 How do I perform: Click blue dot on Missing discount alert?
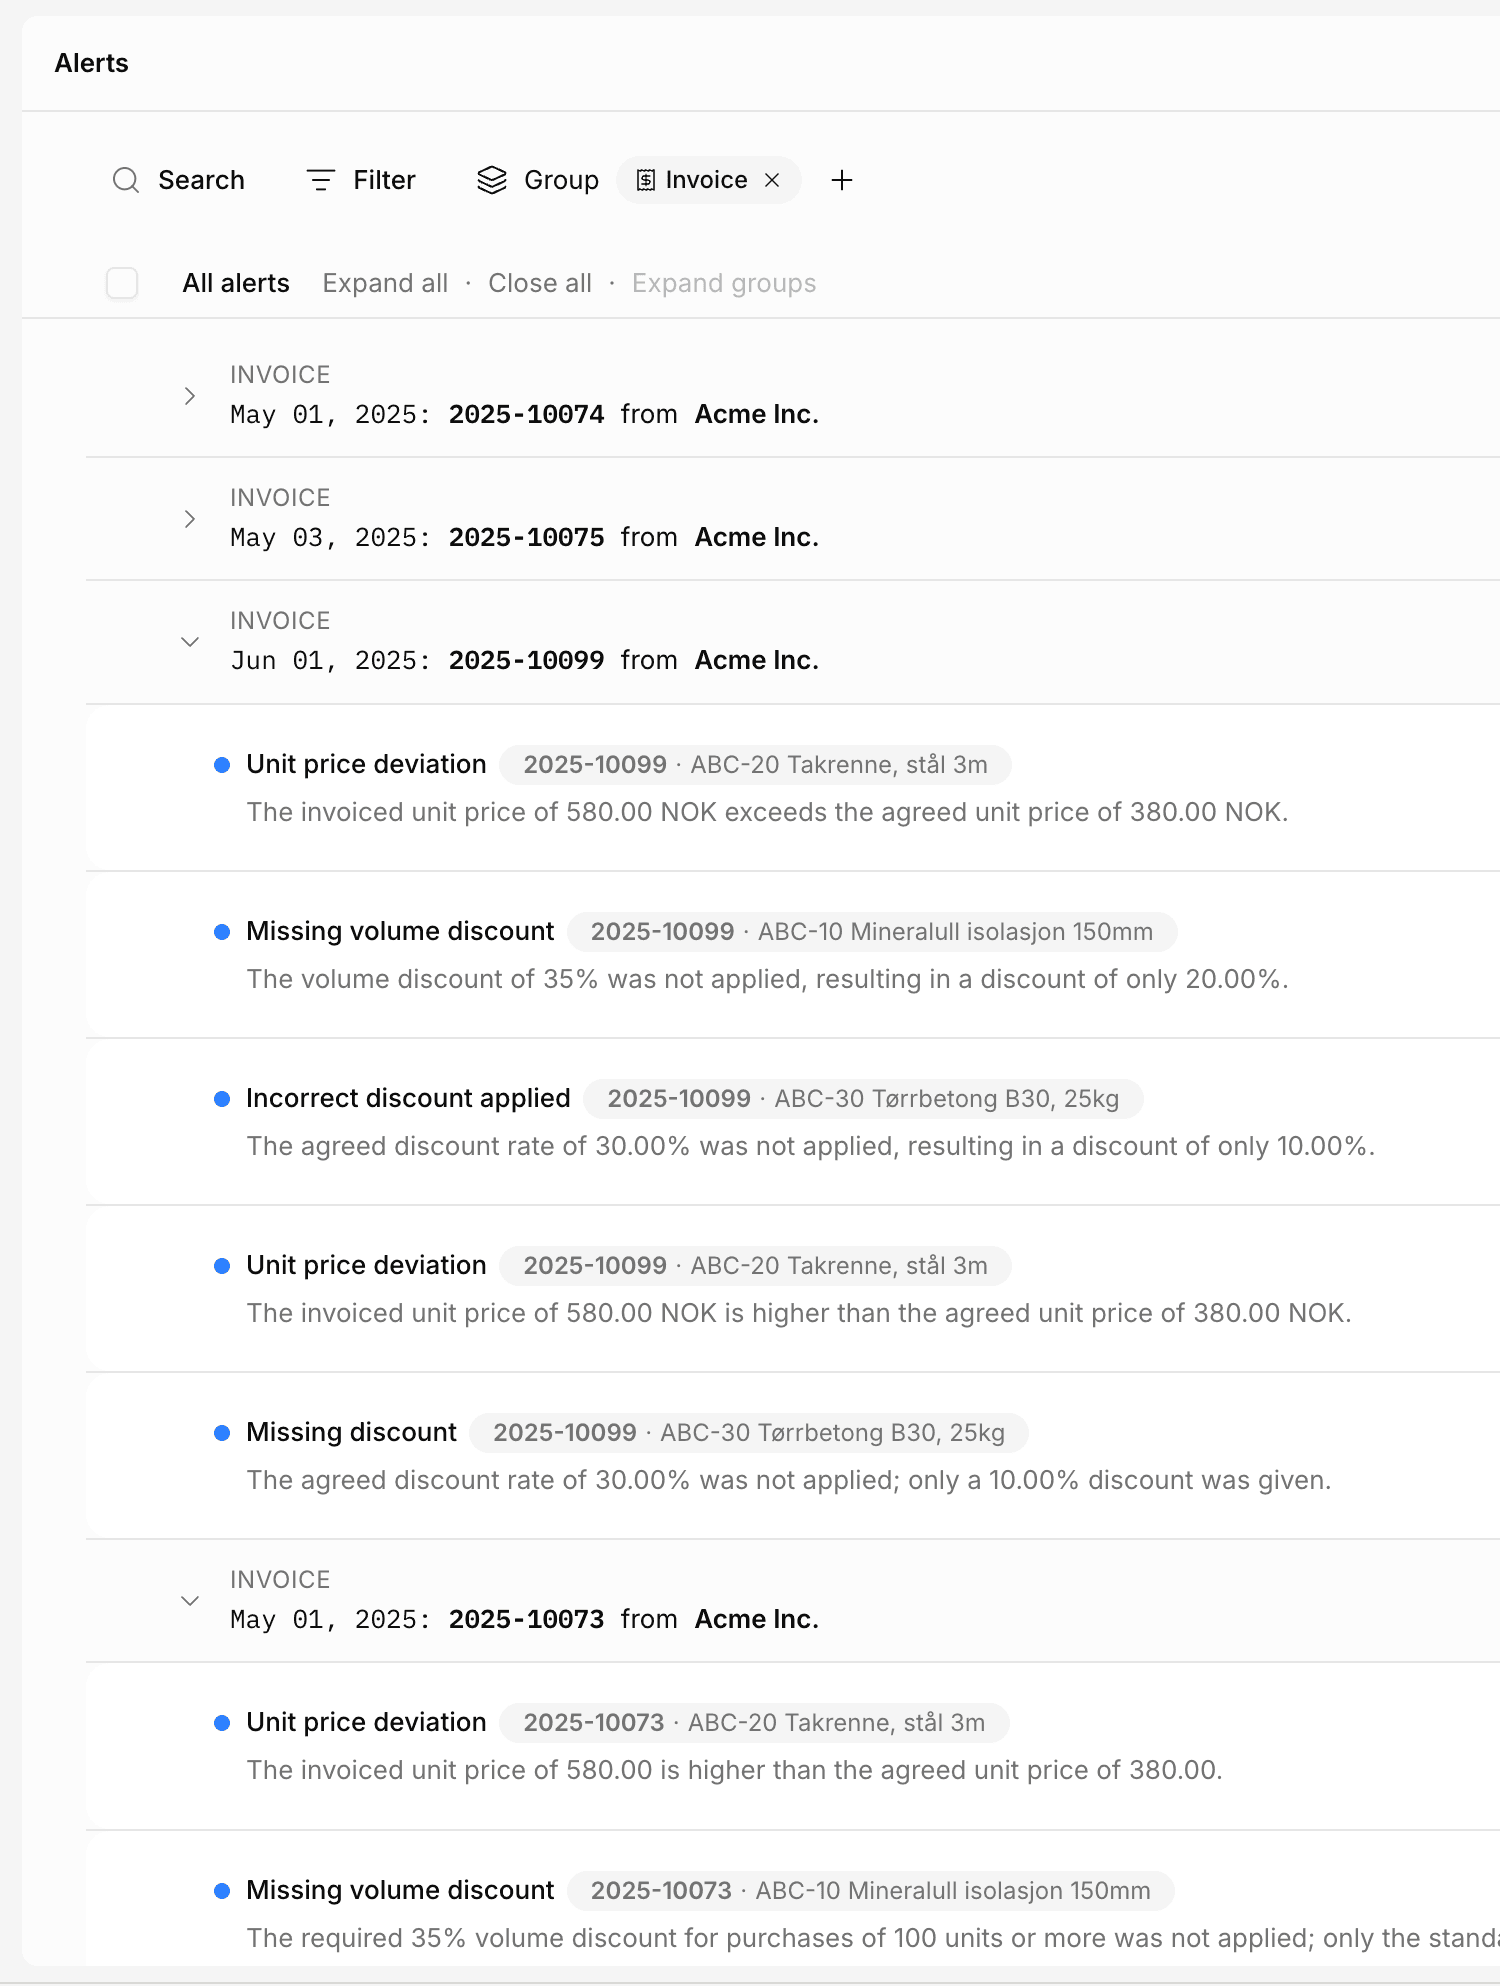[x=222, y=1433]
